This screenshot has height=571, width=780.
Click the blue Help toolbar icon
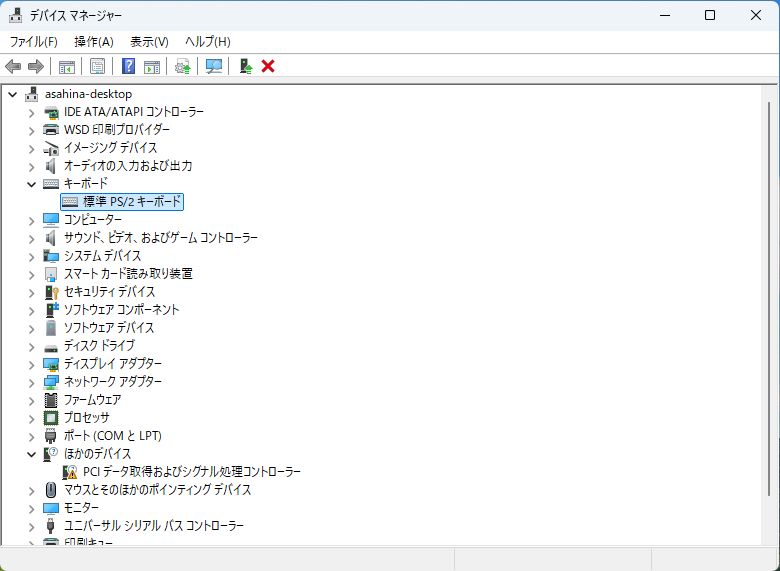(x=128, y=66)
